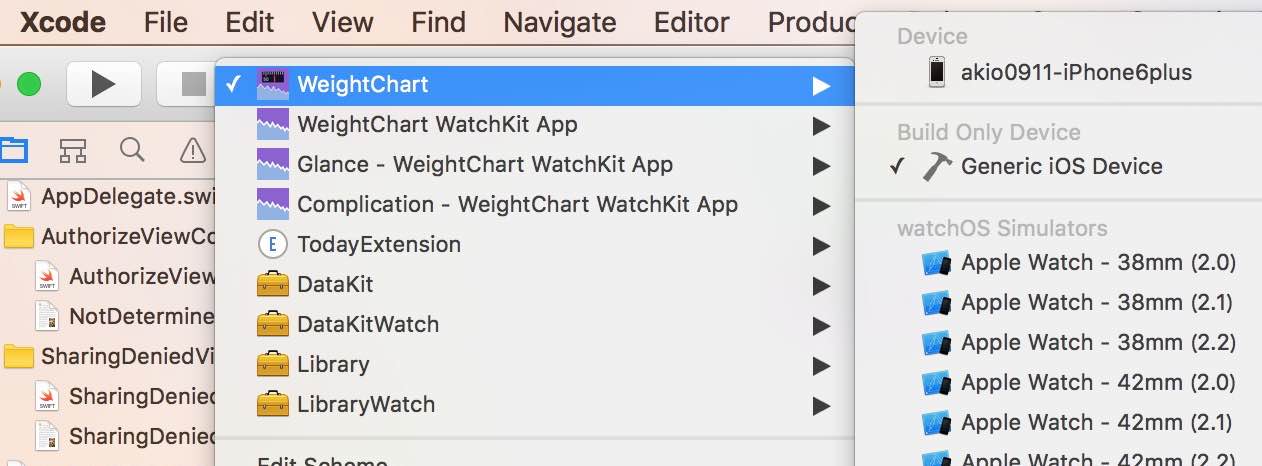Choose the DataKit framework toolbox icon
The height and width of the screenshot is (466, 1262).
pyautogui.click(x=273, y=284)
